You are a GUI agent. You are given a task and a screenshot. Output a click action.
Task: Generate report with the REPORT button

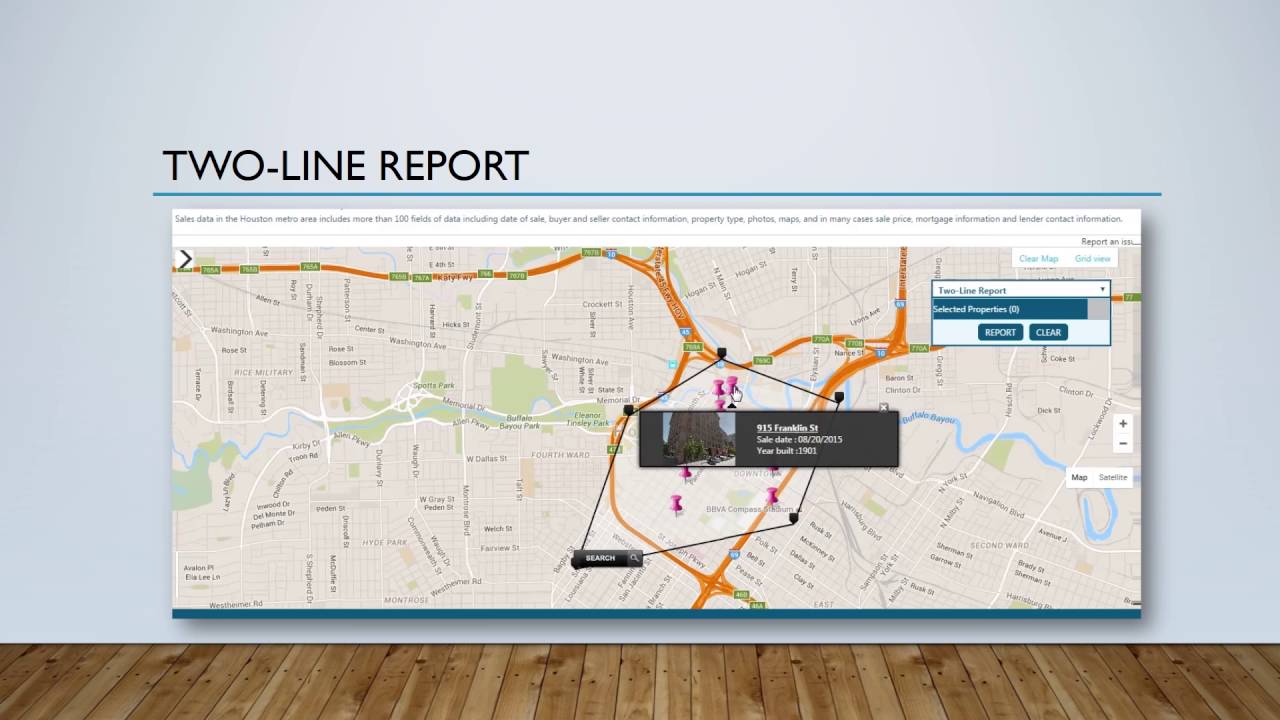[x=1000, y=333]
